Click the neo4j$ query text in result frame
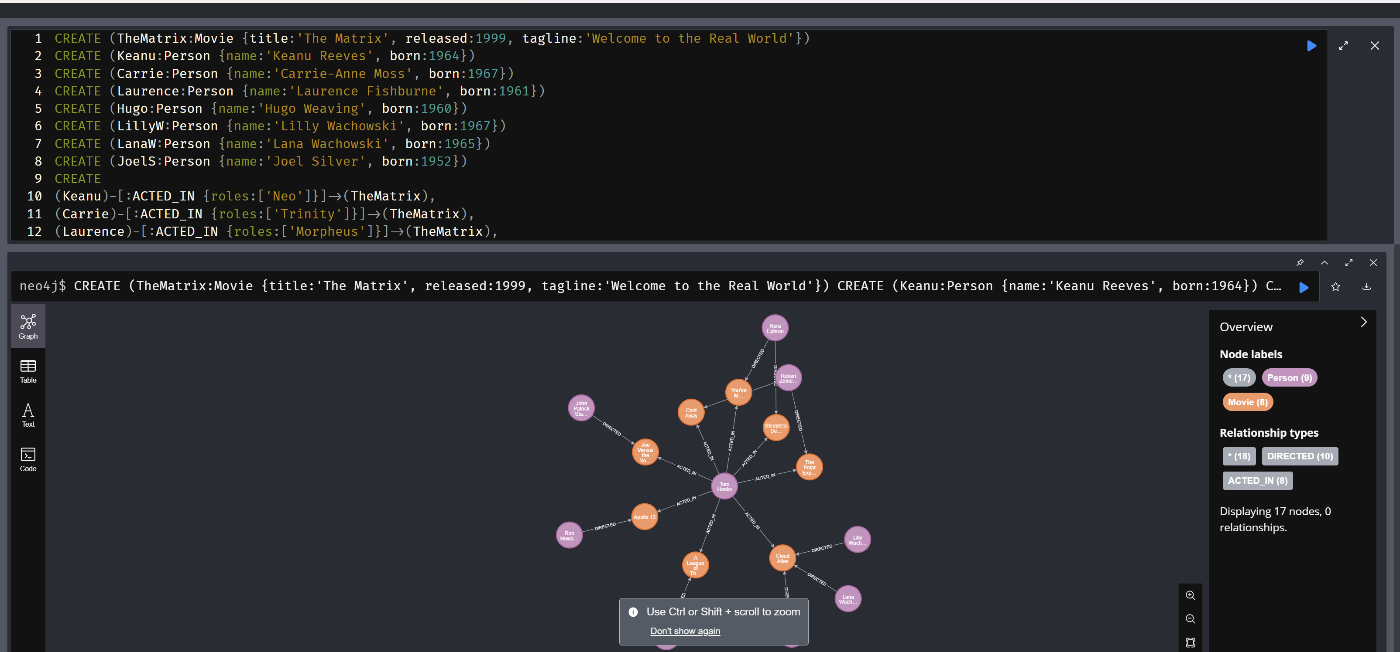 650,286
